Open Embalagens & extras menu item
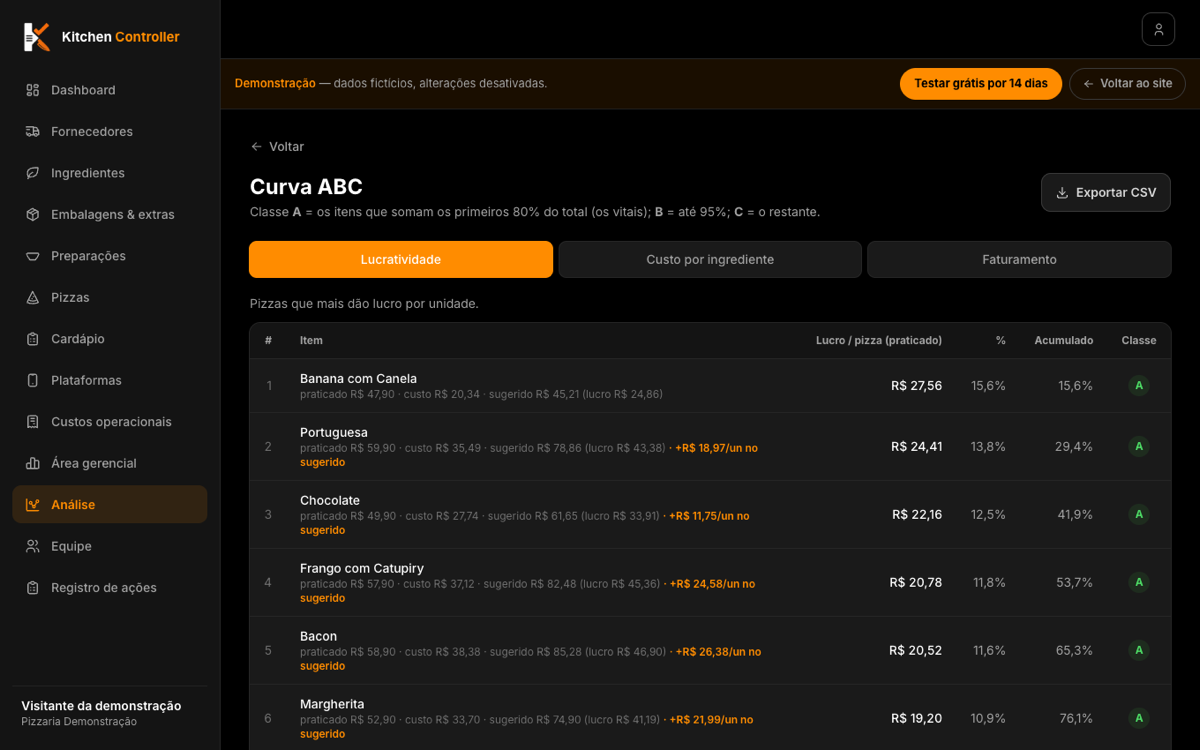 [110, 214]
